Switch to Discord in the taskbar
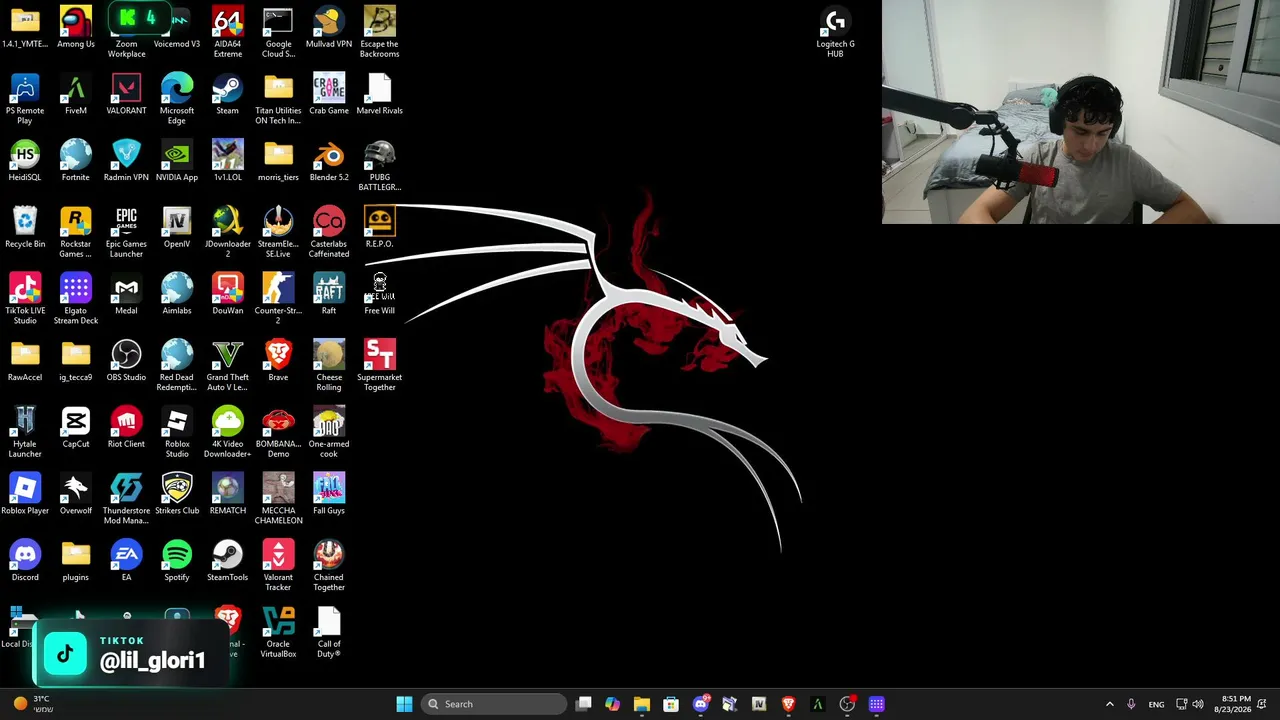Image resolution: width=1280 pixels, height=720 pixels. point(701,704)
